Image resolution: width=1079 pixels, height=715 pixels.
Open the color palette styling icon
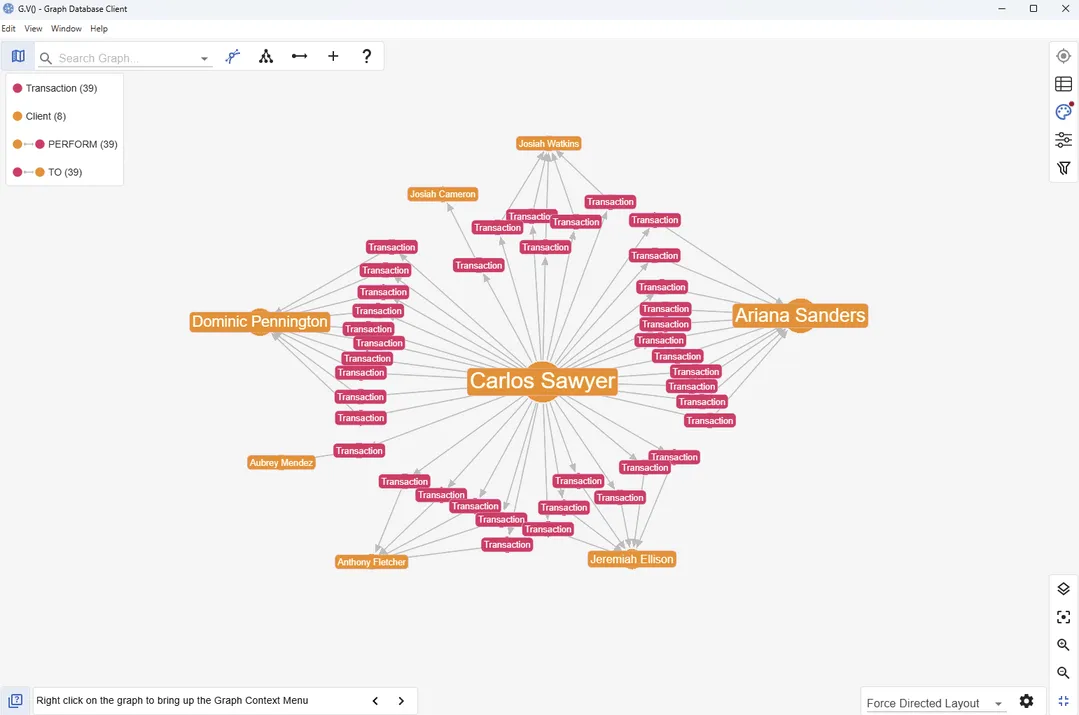[1063, 111]
